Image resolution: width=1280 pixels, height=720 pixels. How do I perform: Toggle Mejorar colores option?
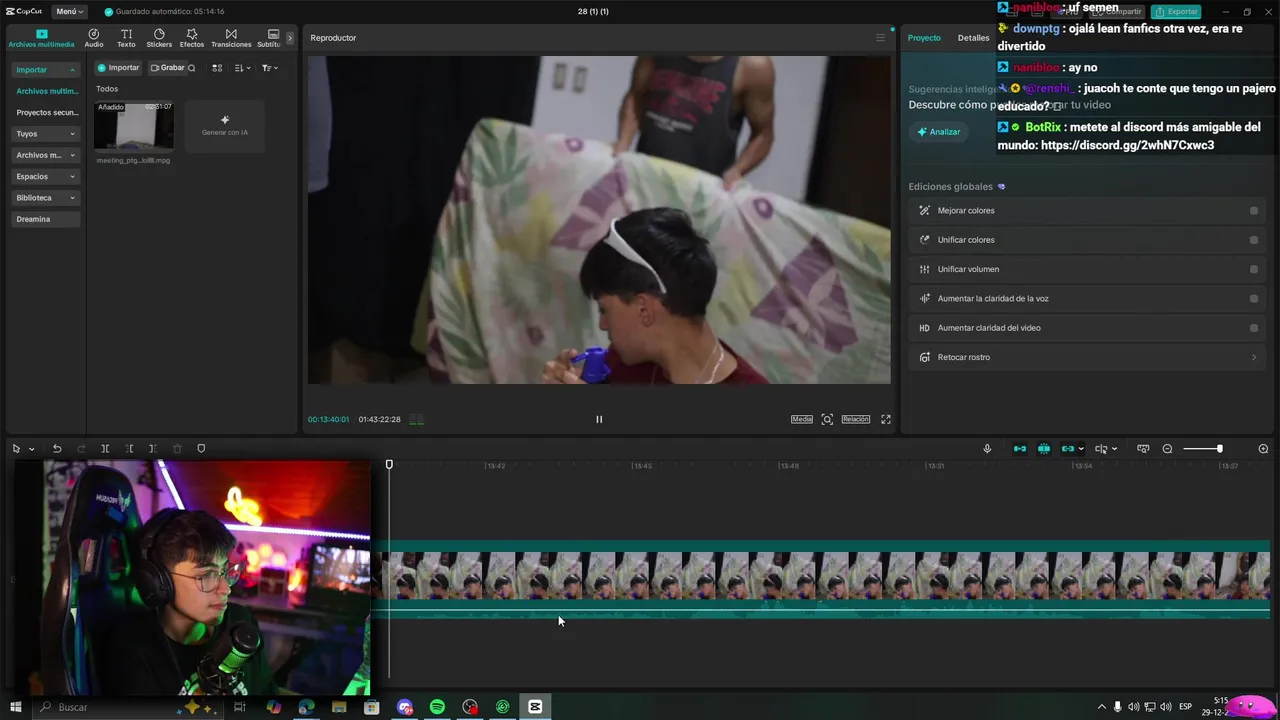point(1254,211)
